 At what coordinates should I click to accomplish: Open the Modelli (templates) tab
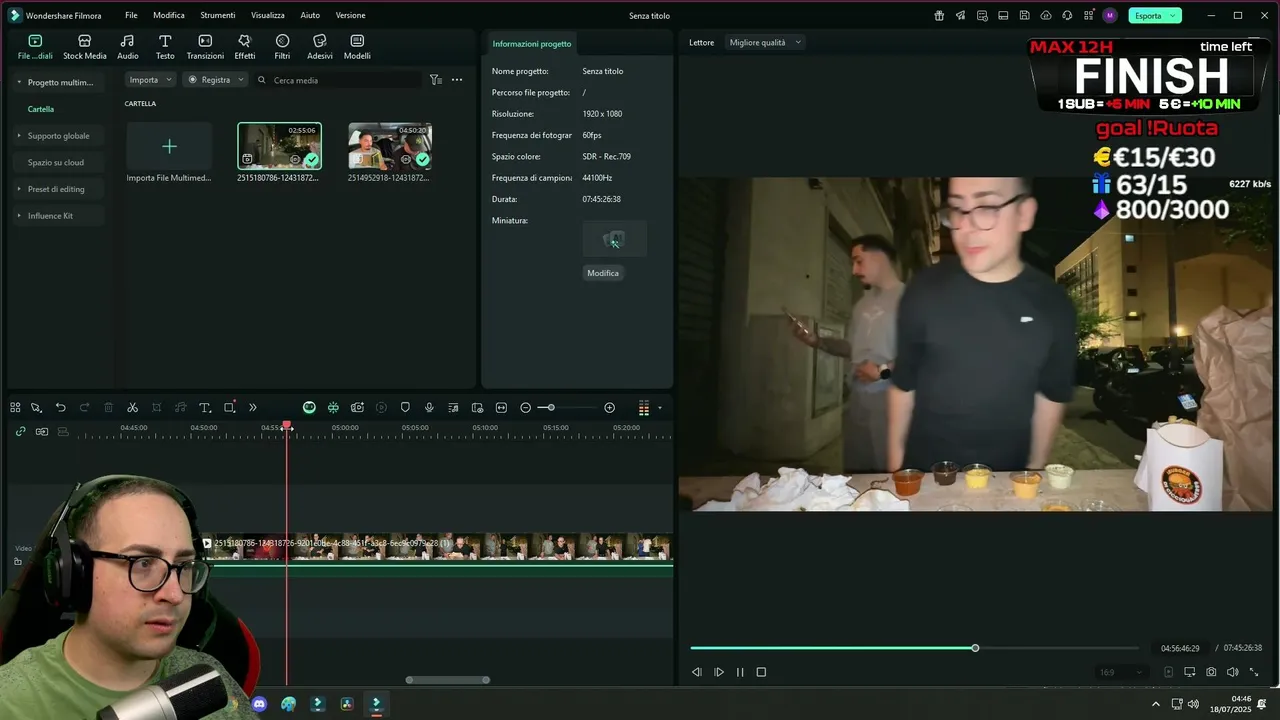point(357,47)
